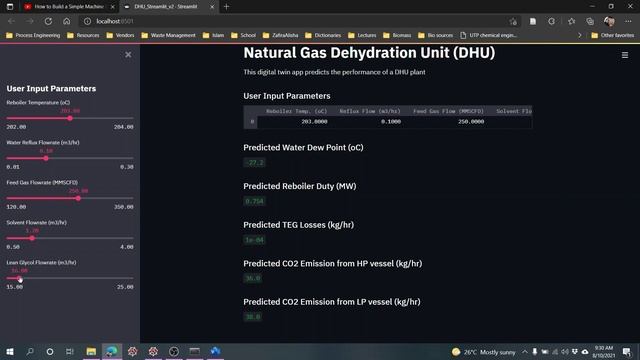
Task: Click the 203.0000 cell in the table
Action: click(314, 122)
